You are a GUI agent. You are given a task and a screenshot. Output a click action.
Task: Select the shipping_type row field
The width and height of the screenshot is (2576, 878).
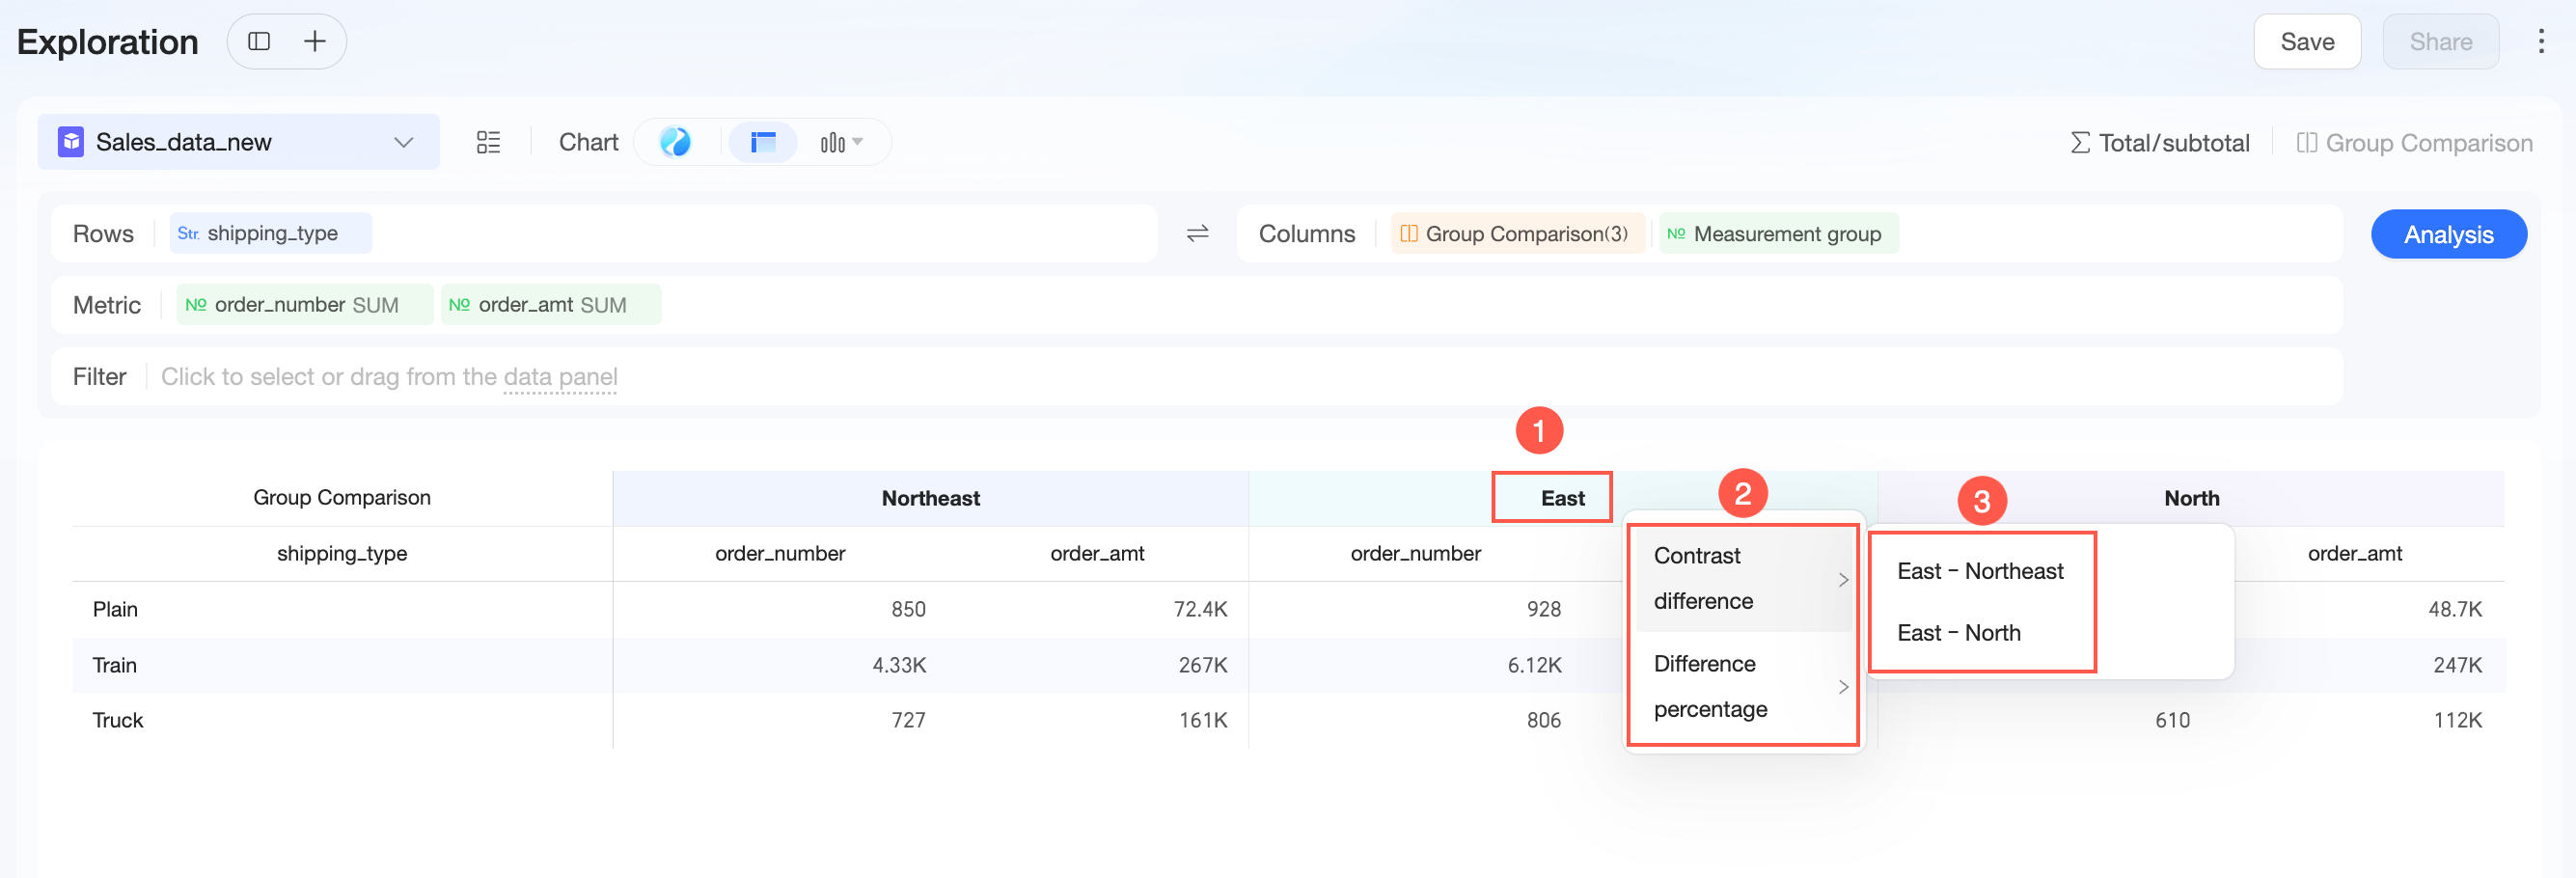270,233
